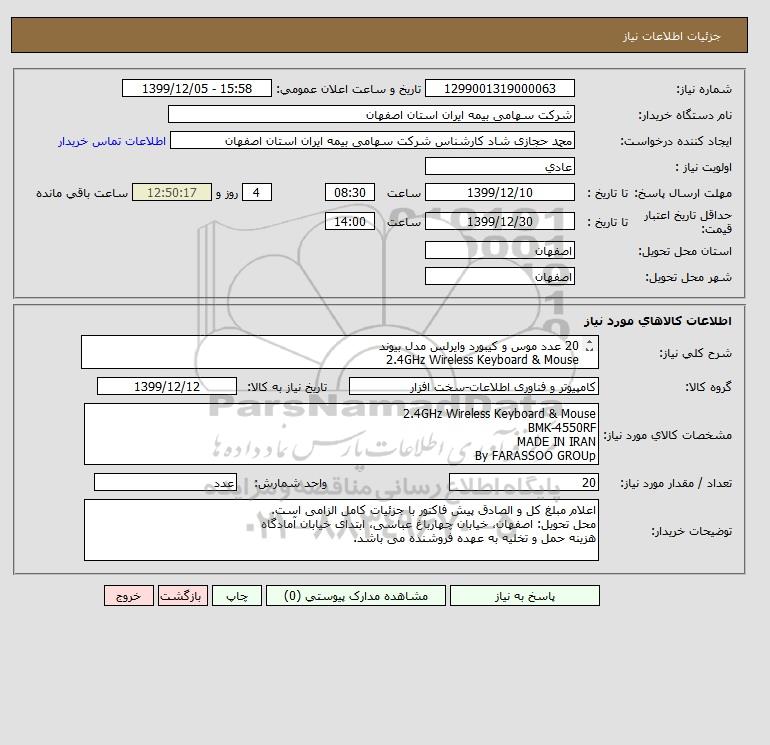
Task: Click the شماره نیاز label
Action: pos(704,89)
